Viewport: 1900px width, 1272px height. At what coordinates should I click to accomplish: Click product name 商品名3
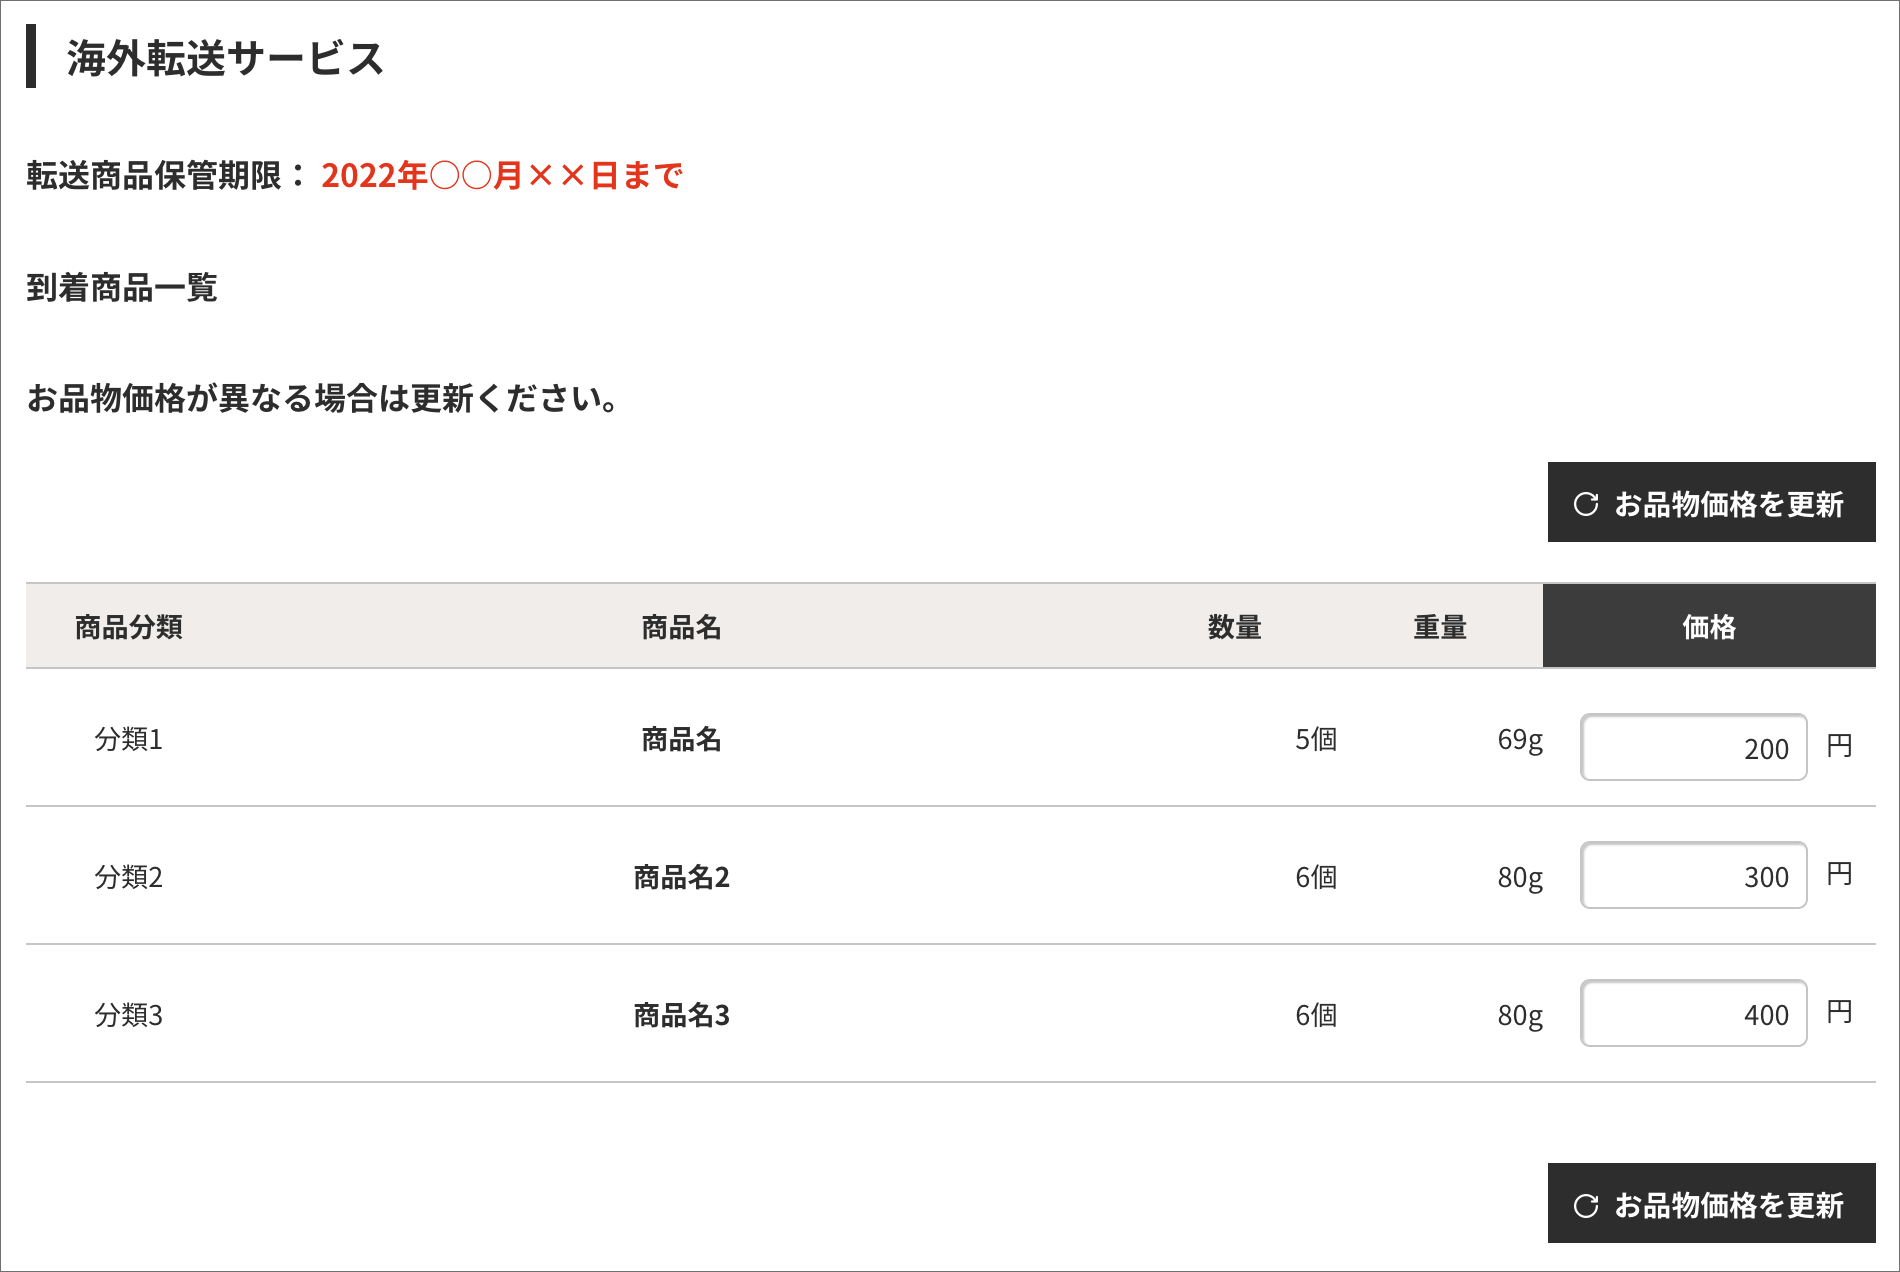coord(681,1015)
